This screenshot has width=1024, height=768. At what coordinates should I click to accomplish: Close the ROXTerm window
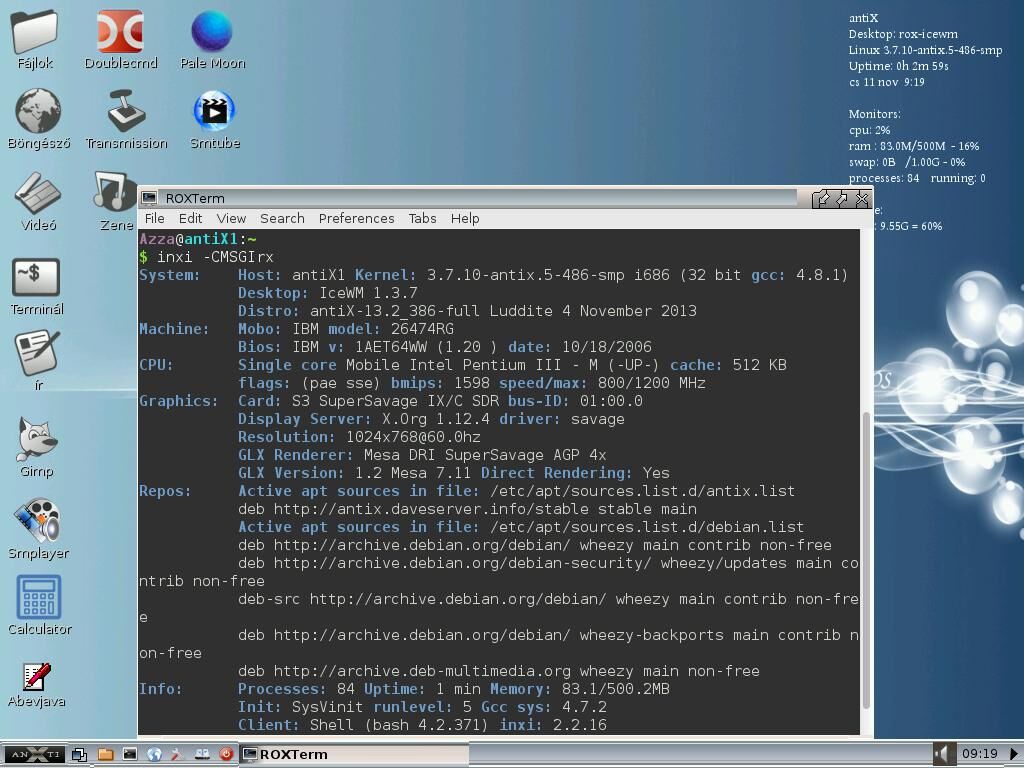click(862, 199)
